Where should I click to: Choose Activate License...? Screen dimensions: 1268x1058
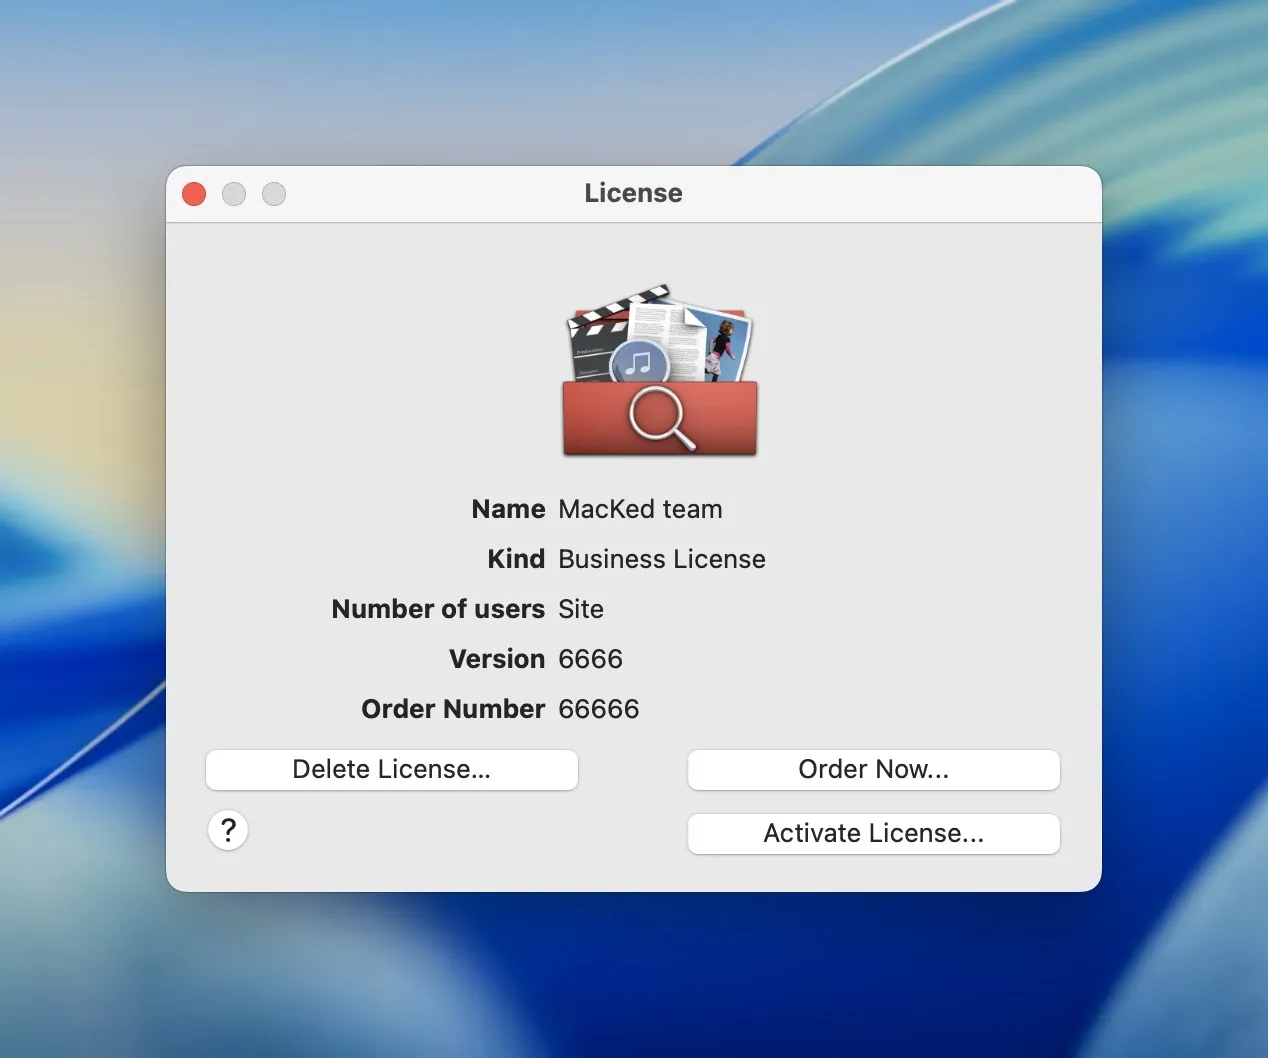[x=874, y=834]
